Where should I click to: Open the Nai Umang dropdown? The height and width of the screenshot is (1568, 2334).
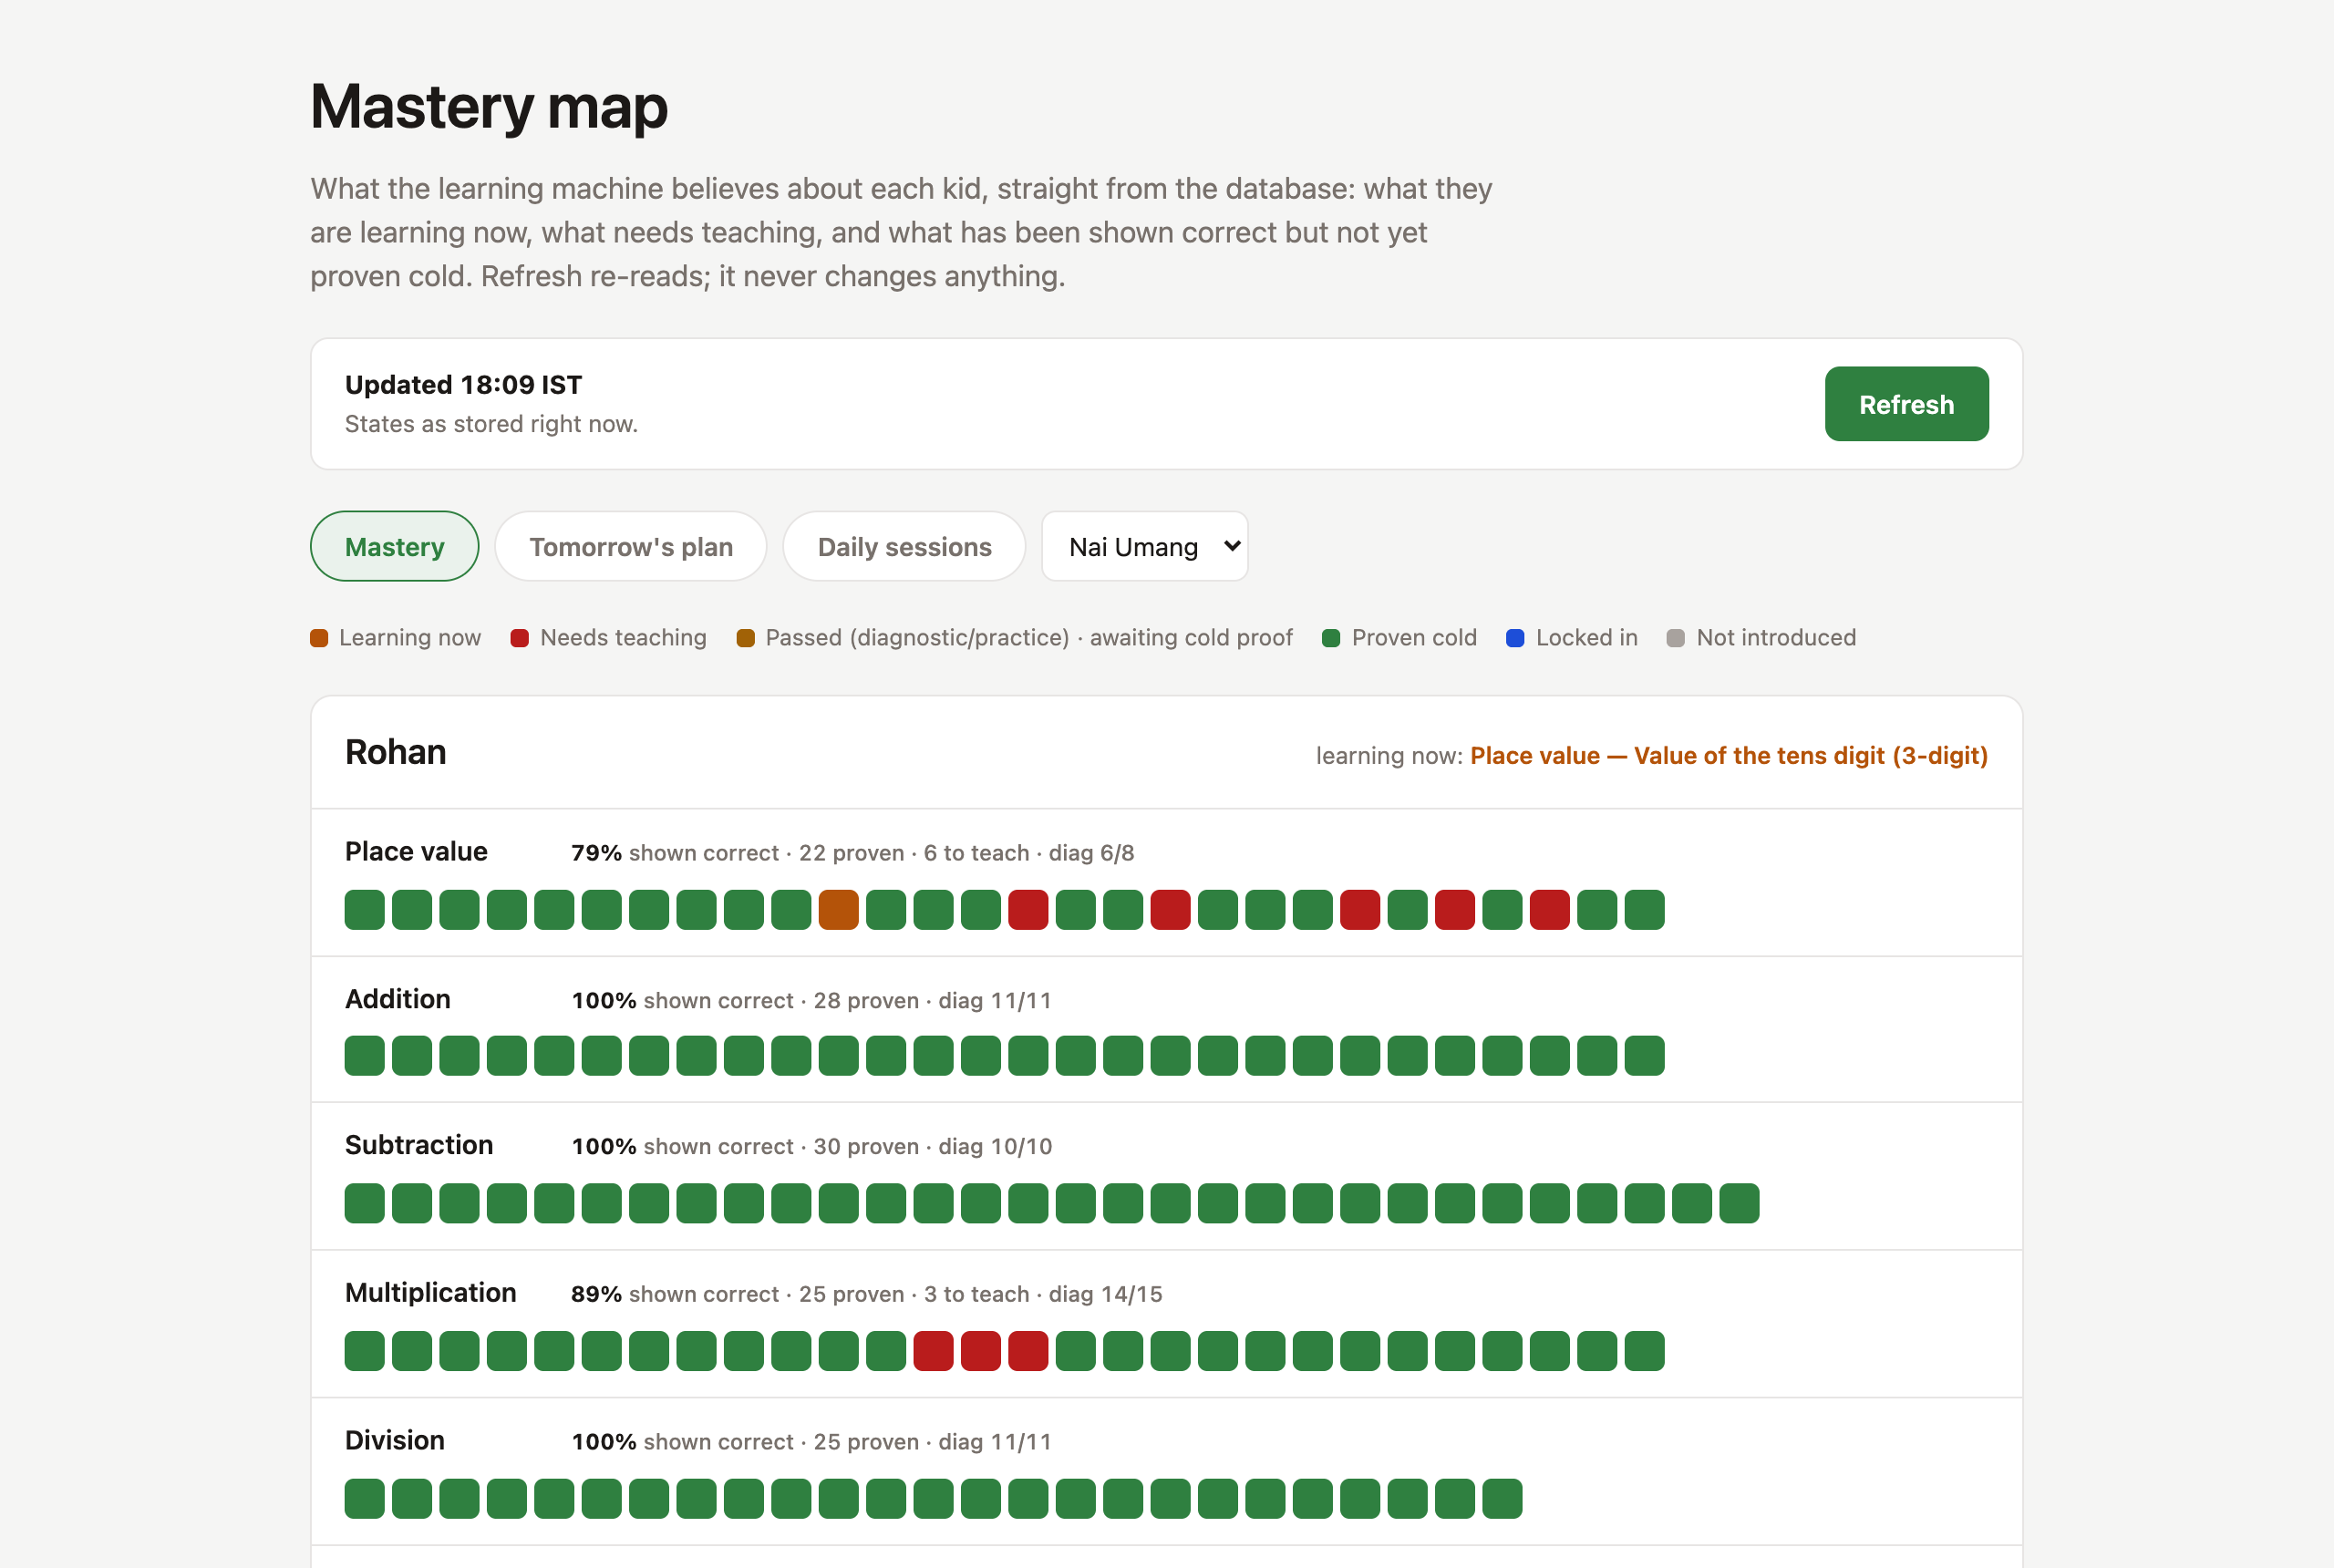pos(1145,547)
